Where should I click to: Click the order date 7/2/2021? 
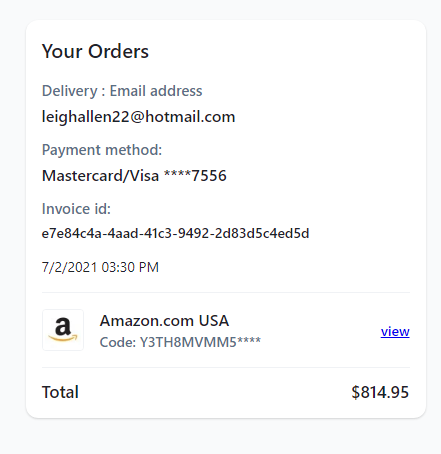pos(69,267)
